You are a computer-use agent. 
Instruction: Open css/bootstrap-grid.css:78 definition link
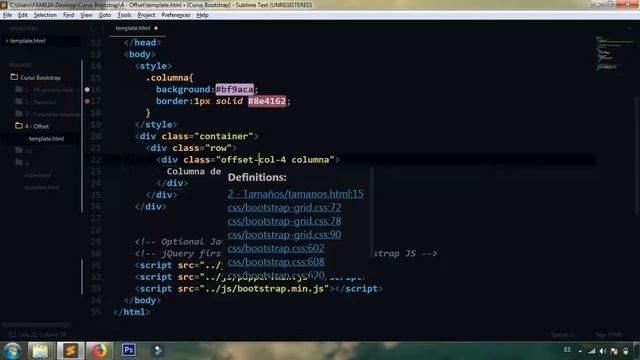(284, 221)
